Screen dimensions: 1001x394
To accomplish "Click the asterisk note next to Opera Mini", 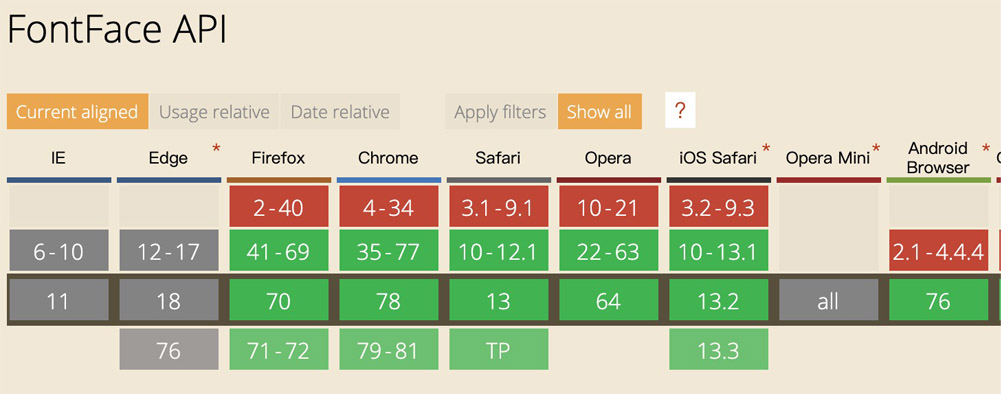I will point(876,150).
